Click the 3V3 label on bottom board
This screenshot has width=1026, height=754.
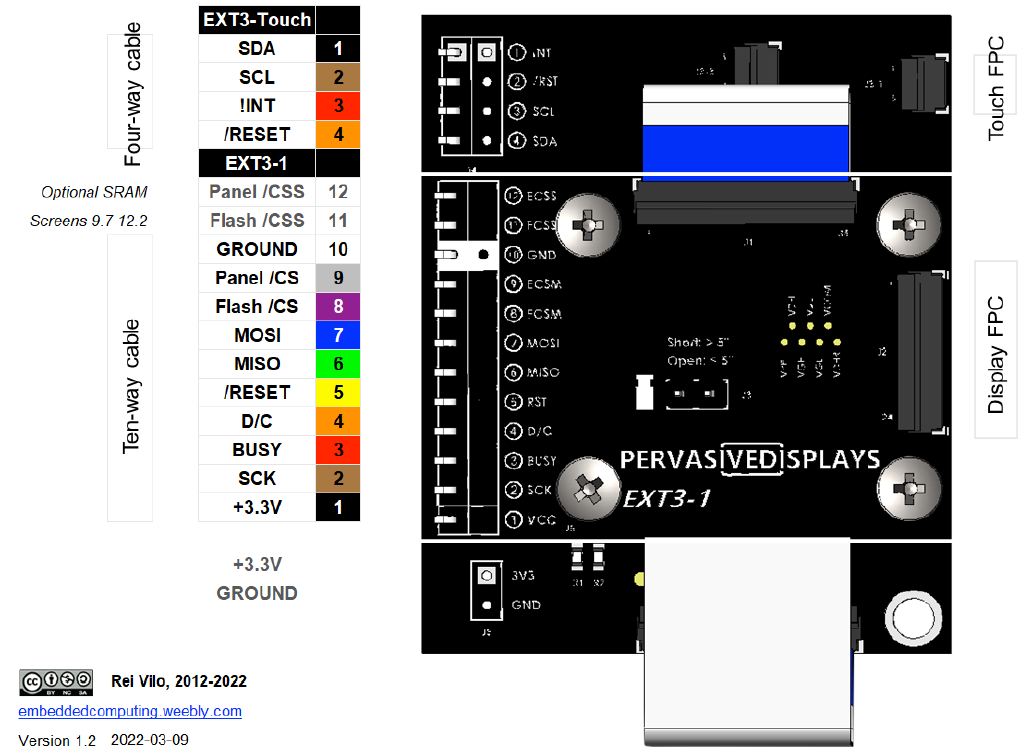tap(523, 575)
